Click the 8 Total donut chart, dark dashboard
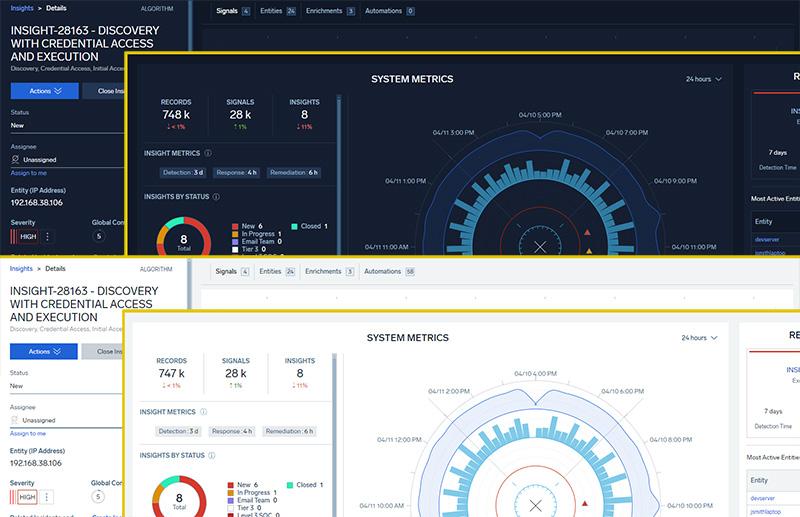The height and width of the screenshot is (517, 800). point(184,238)
